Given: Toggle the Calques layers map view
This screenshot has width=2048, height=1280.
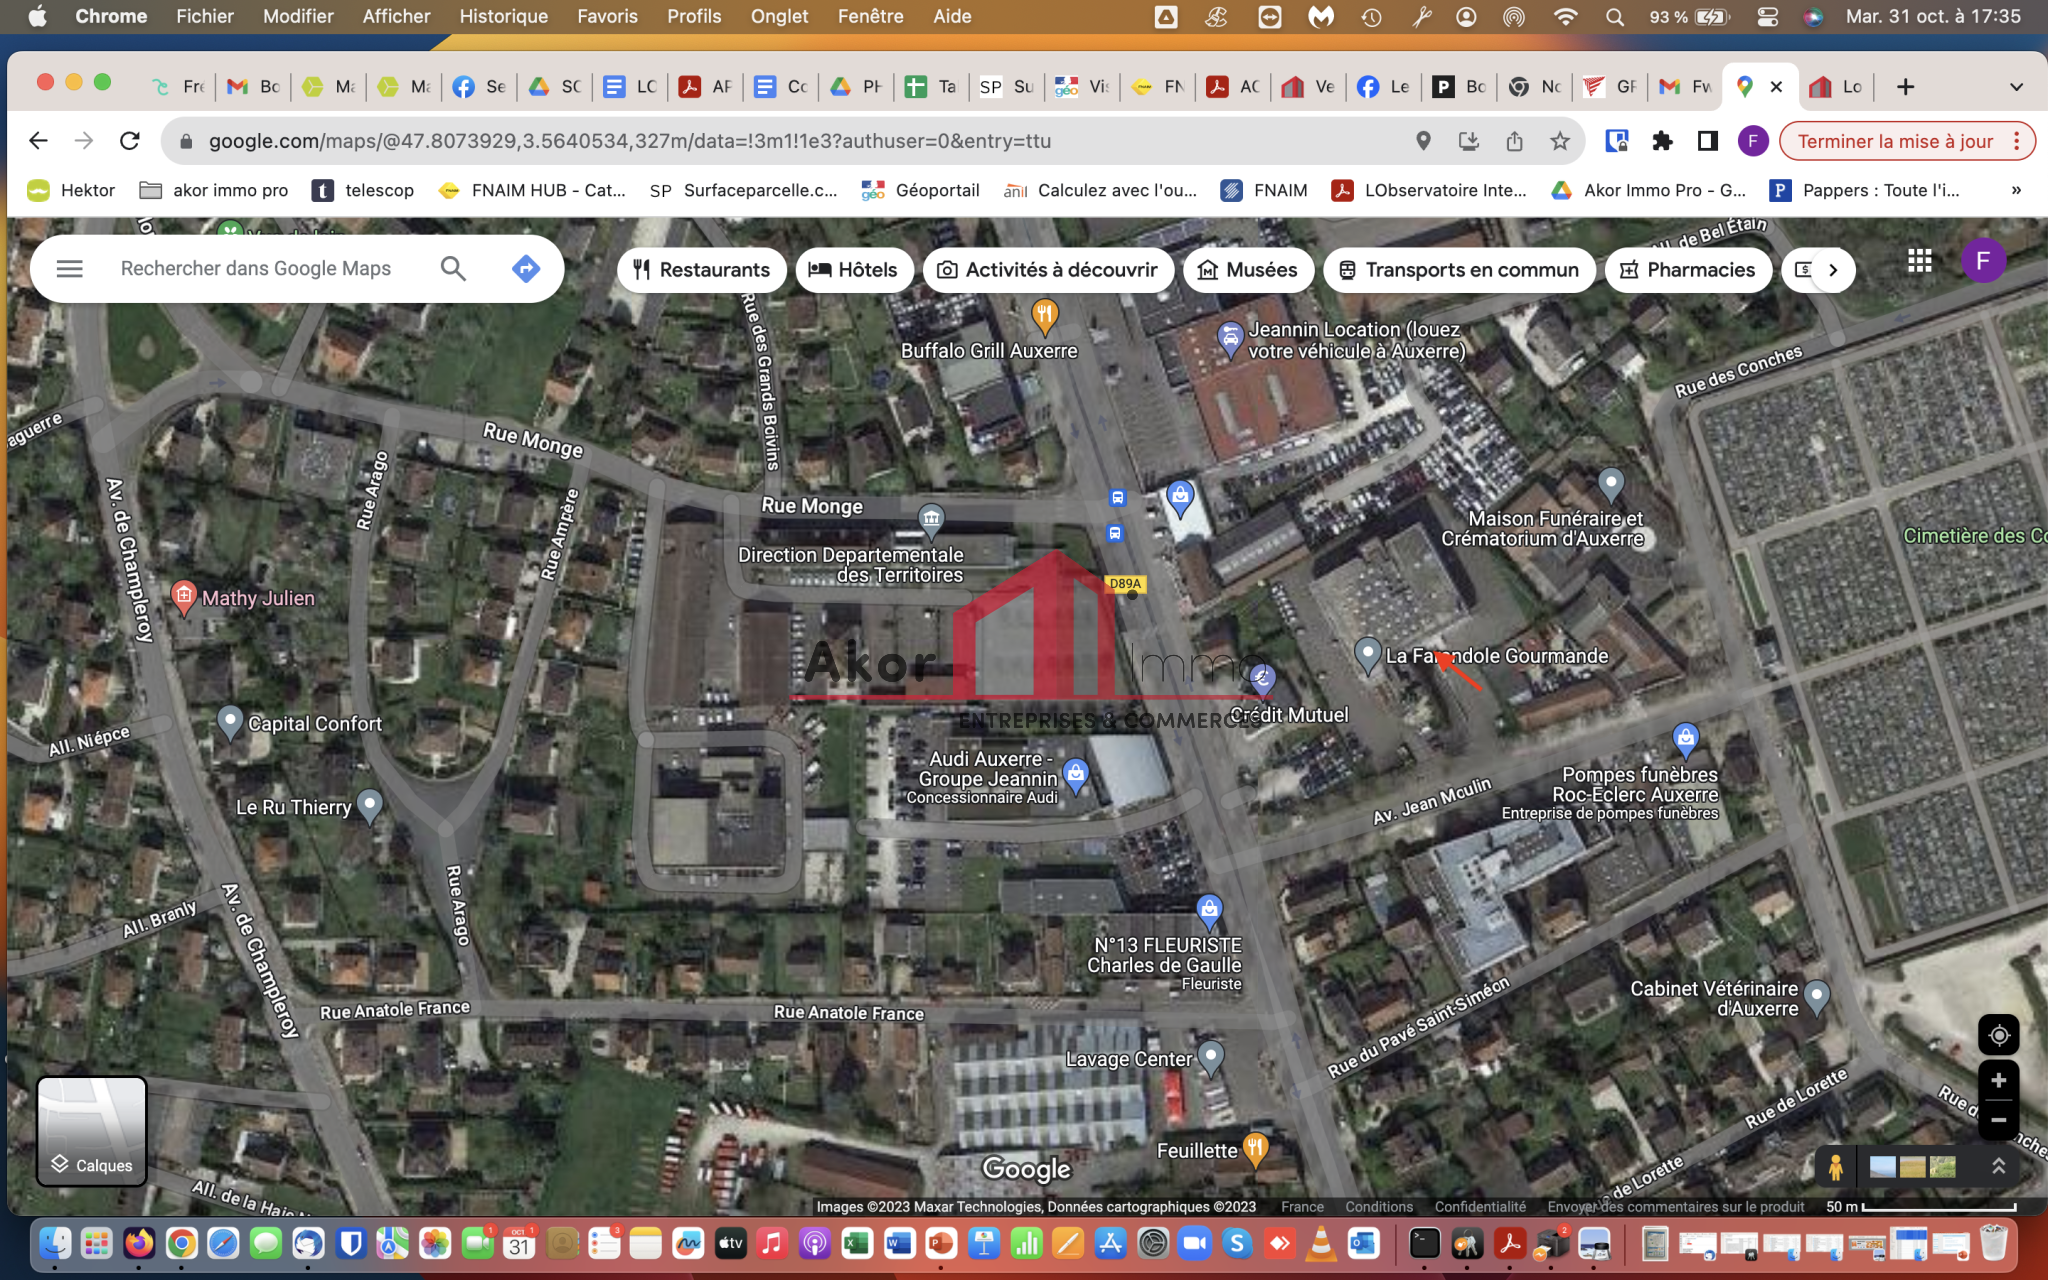Looking at the screenshot, I should point(92,1131).
